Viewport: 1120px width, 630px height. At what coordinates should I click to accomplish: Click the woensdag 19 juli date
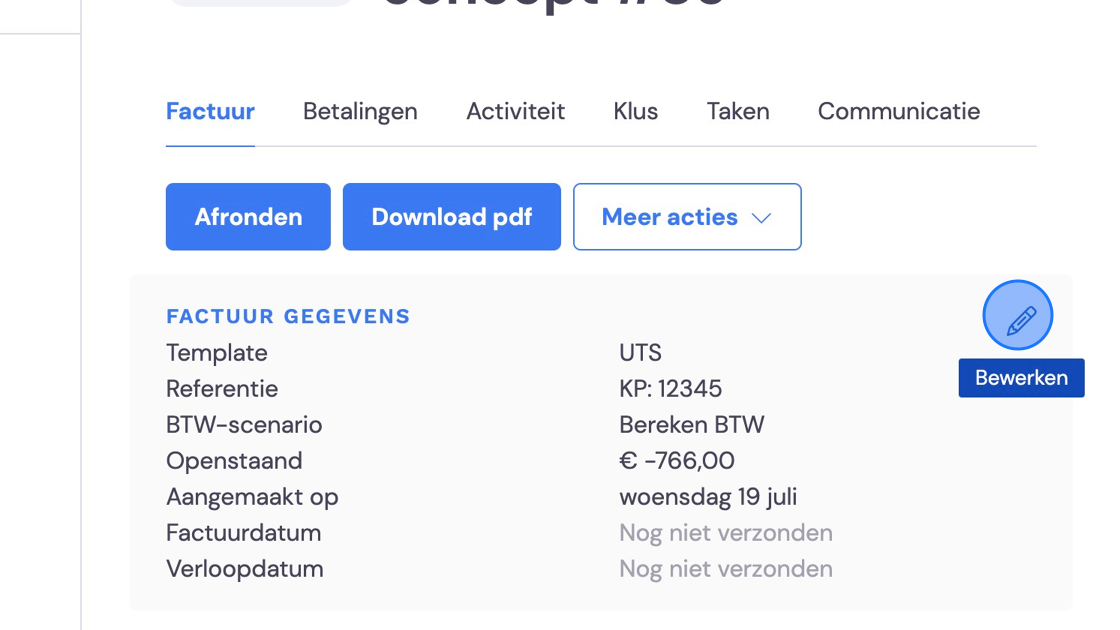point(708,496)
